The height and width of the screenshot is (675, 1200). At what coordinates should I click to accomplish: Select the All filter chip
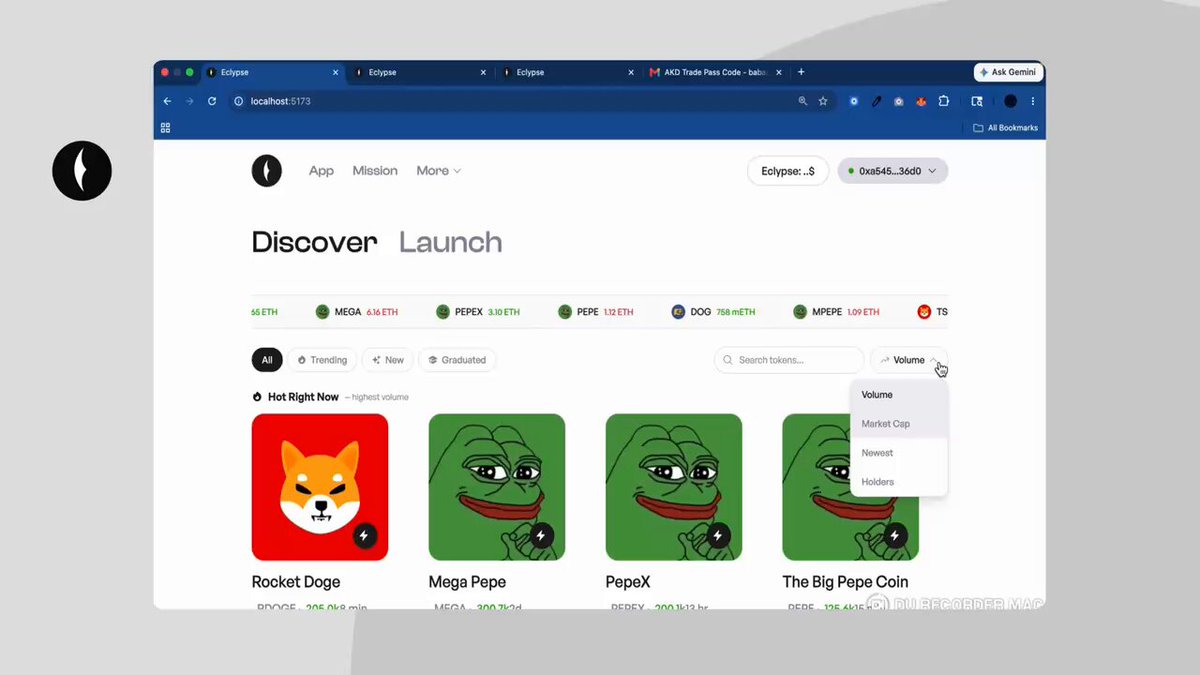[267, 360]
